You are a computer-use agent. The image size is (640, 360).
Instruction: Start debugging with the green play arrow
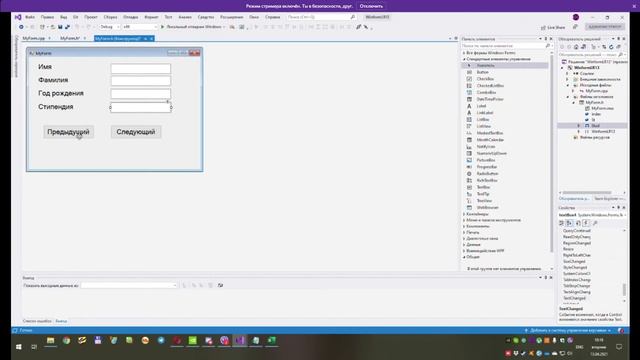point(162,27)
